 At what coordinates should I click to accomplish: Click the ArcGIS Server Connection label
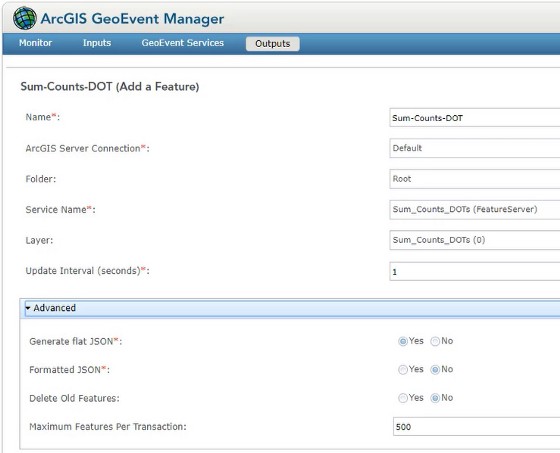pyautogui.click(x=87, y=149)
